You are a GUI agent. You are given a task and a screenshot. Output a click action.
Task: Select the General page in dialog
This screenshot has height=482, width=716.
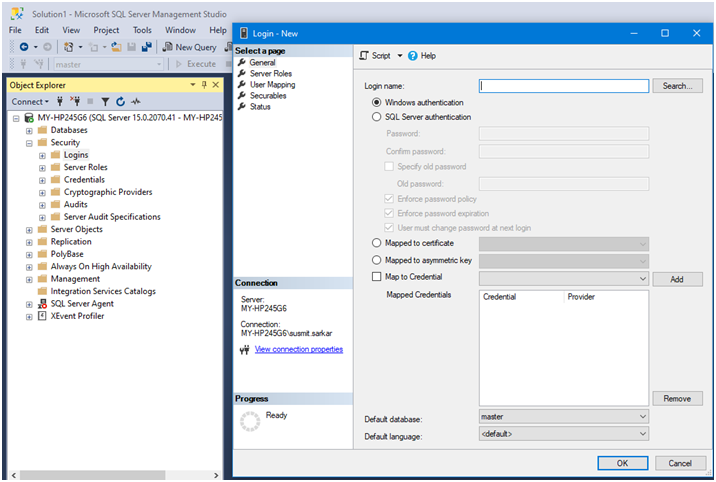[262, 63]
